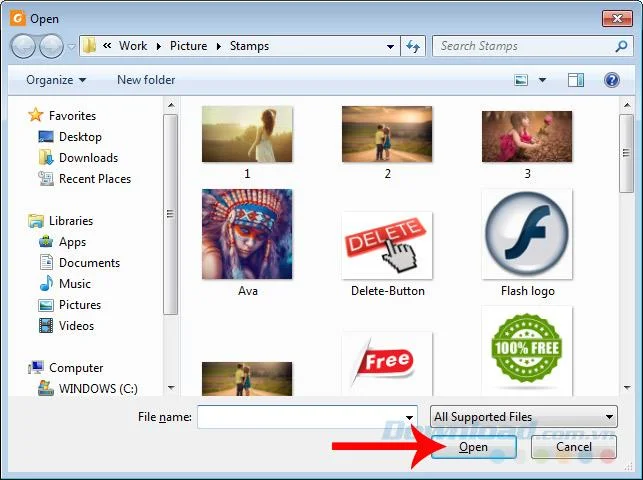Click the Cancel button
This screenshot has height=480, width=643.
click(574, 447)
